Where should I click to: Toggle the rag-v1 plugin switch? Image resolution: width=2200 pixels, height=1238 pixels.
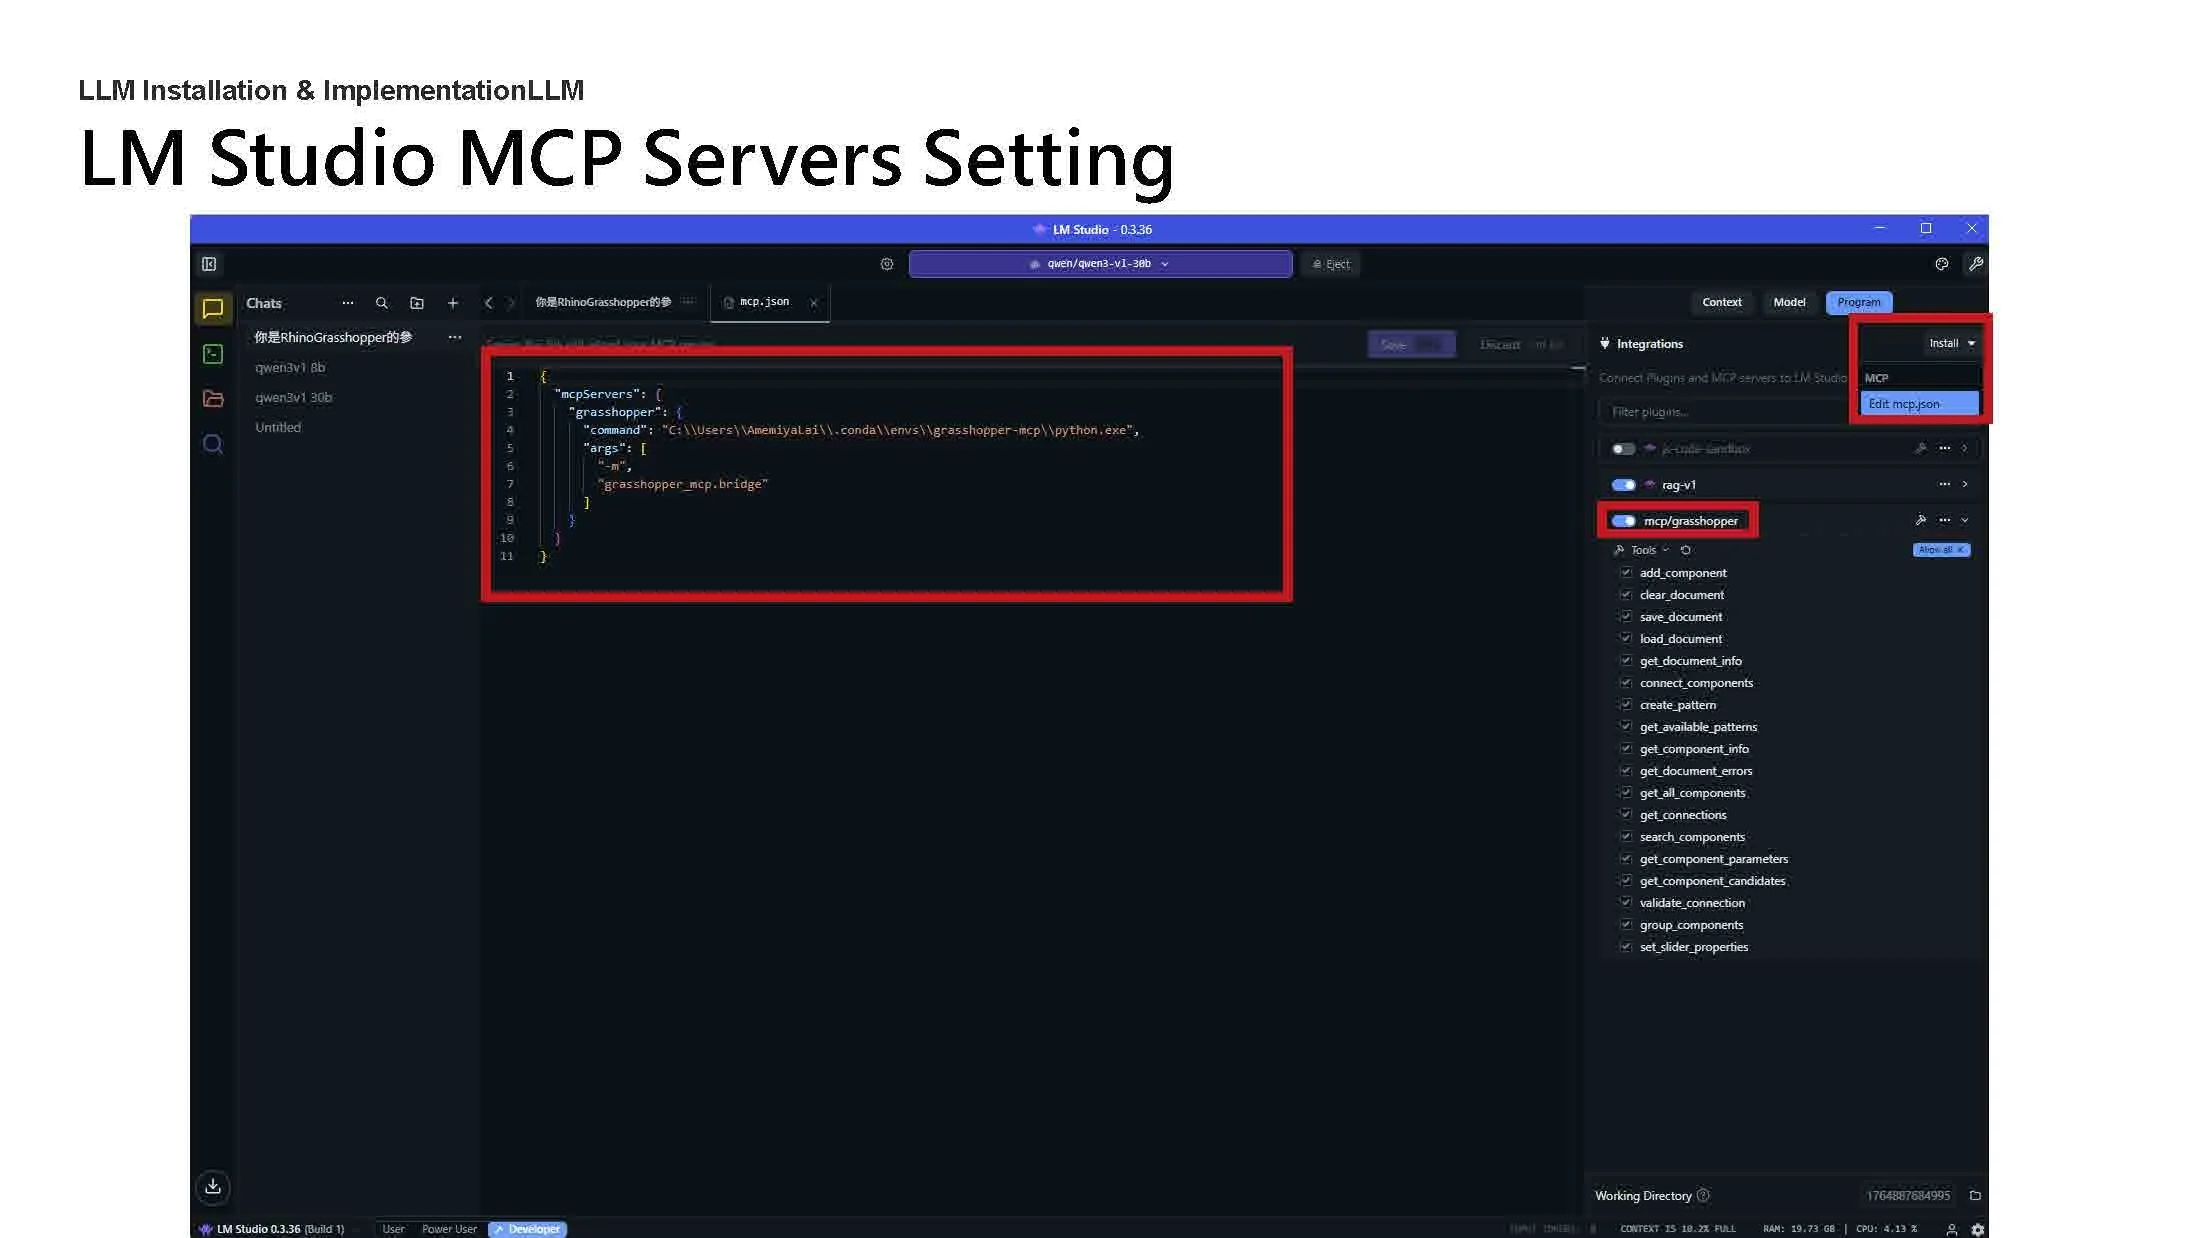coord(1623,485)
